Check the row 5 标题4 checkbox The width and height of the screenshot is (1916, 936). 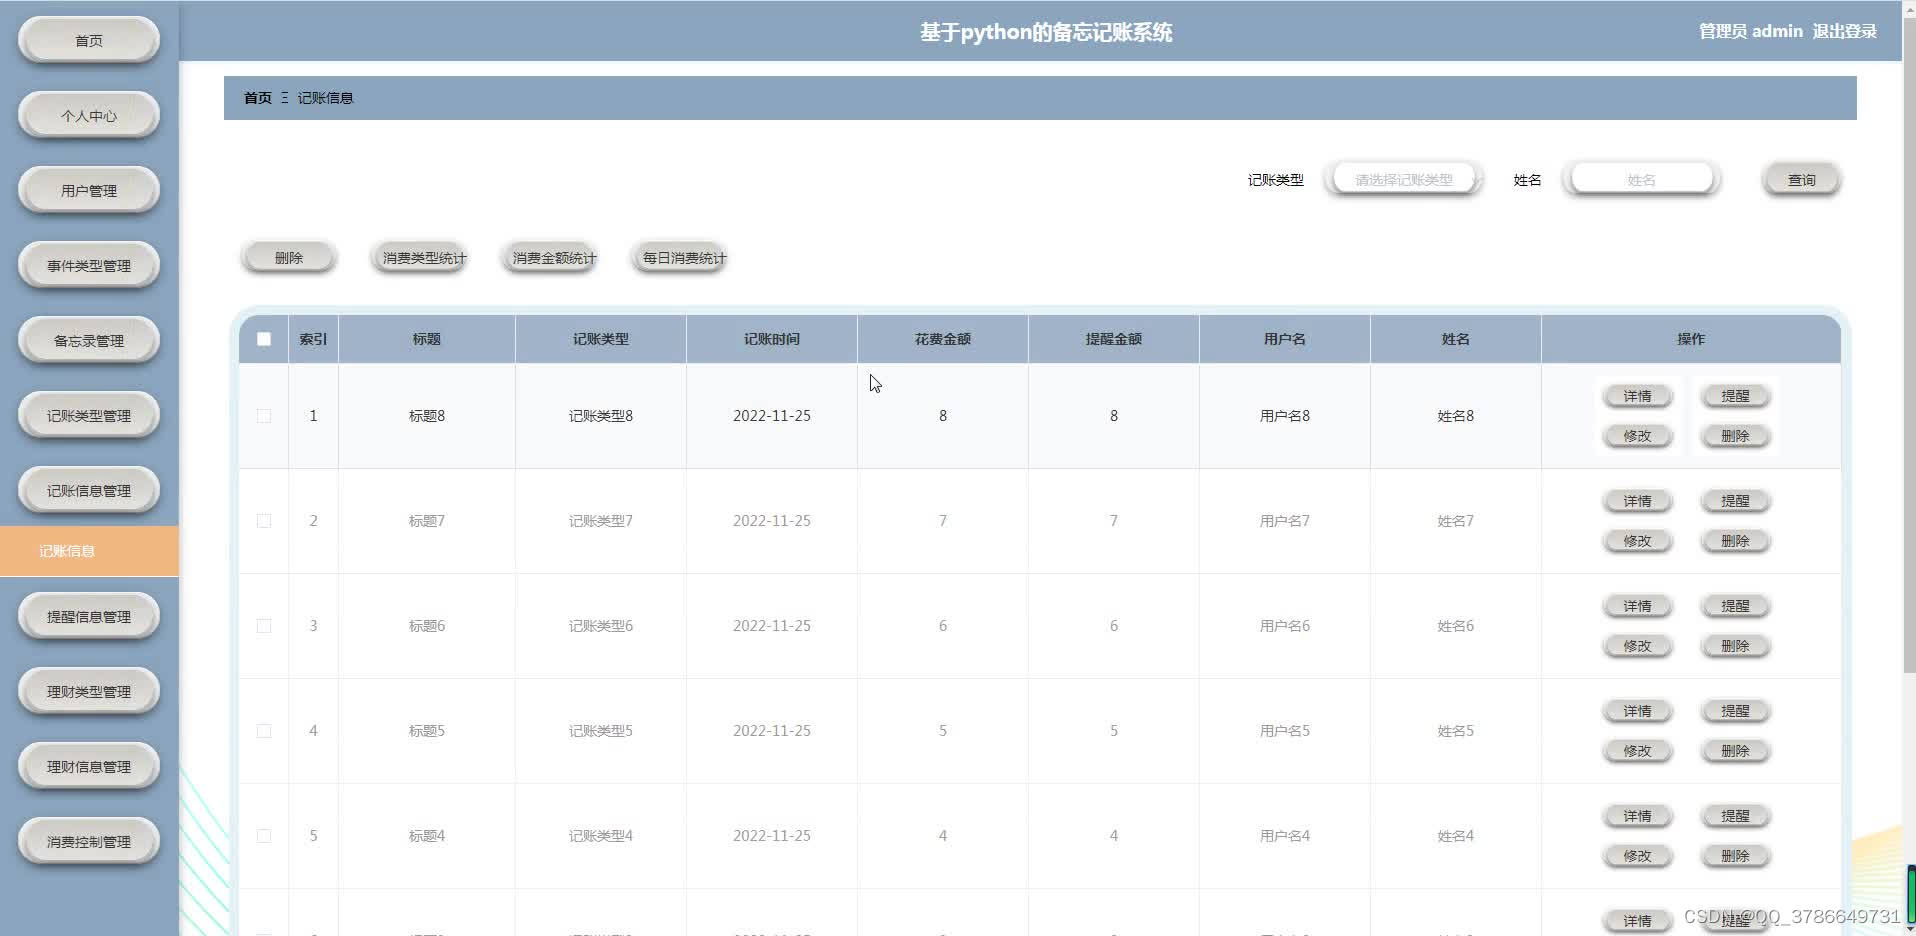pyautogui.click(x=264, y=836)
